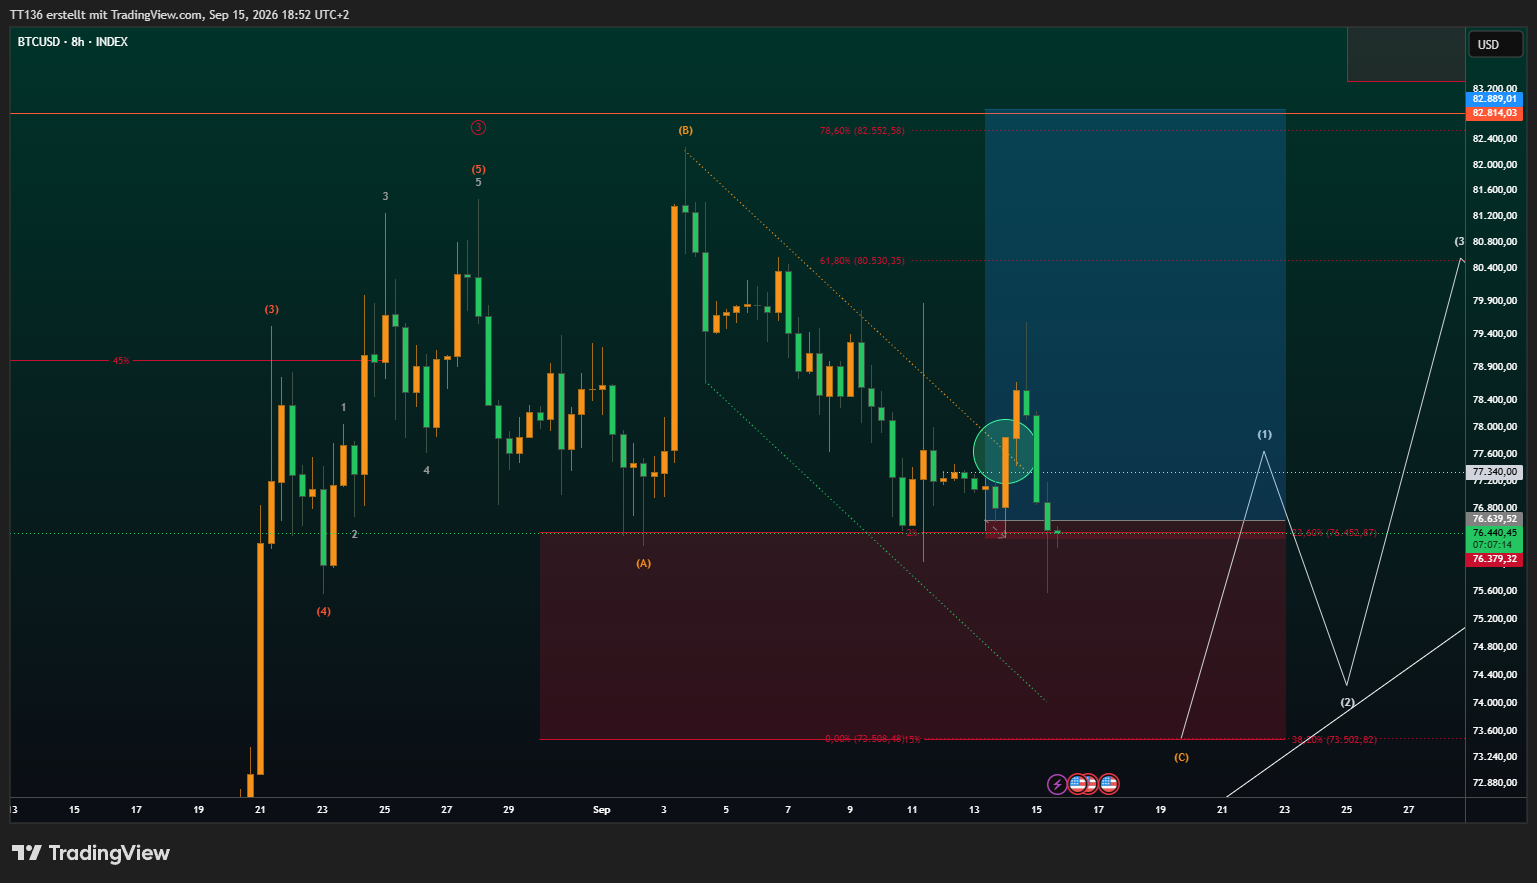
Task: Open the USD currency selector
Action: click(1495, 44)
